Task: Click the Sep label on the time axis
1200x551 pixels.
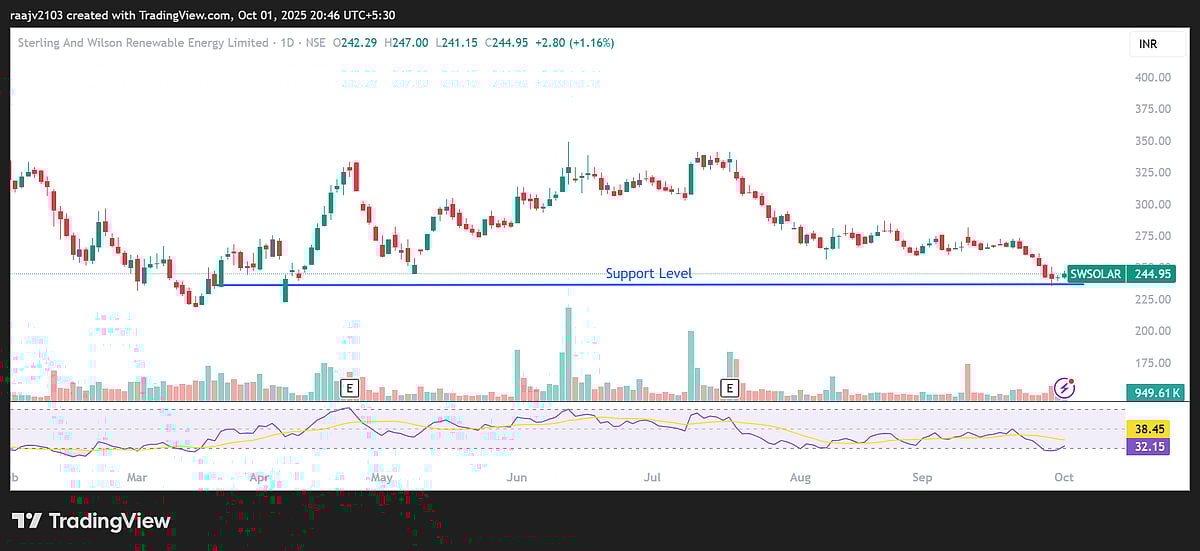Action: 922,478
